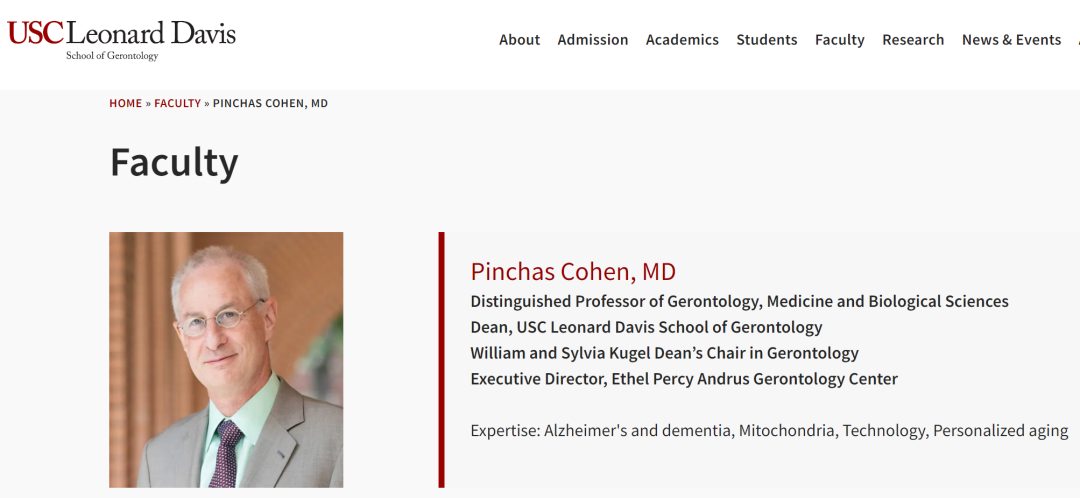Click the School of Gerontology subtitle under the logo
This screenshot has width=1080, height=498.
112,56
